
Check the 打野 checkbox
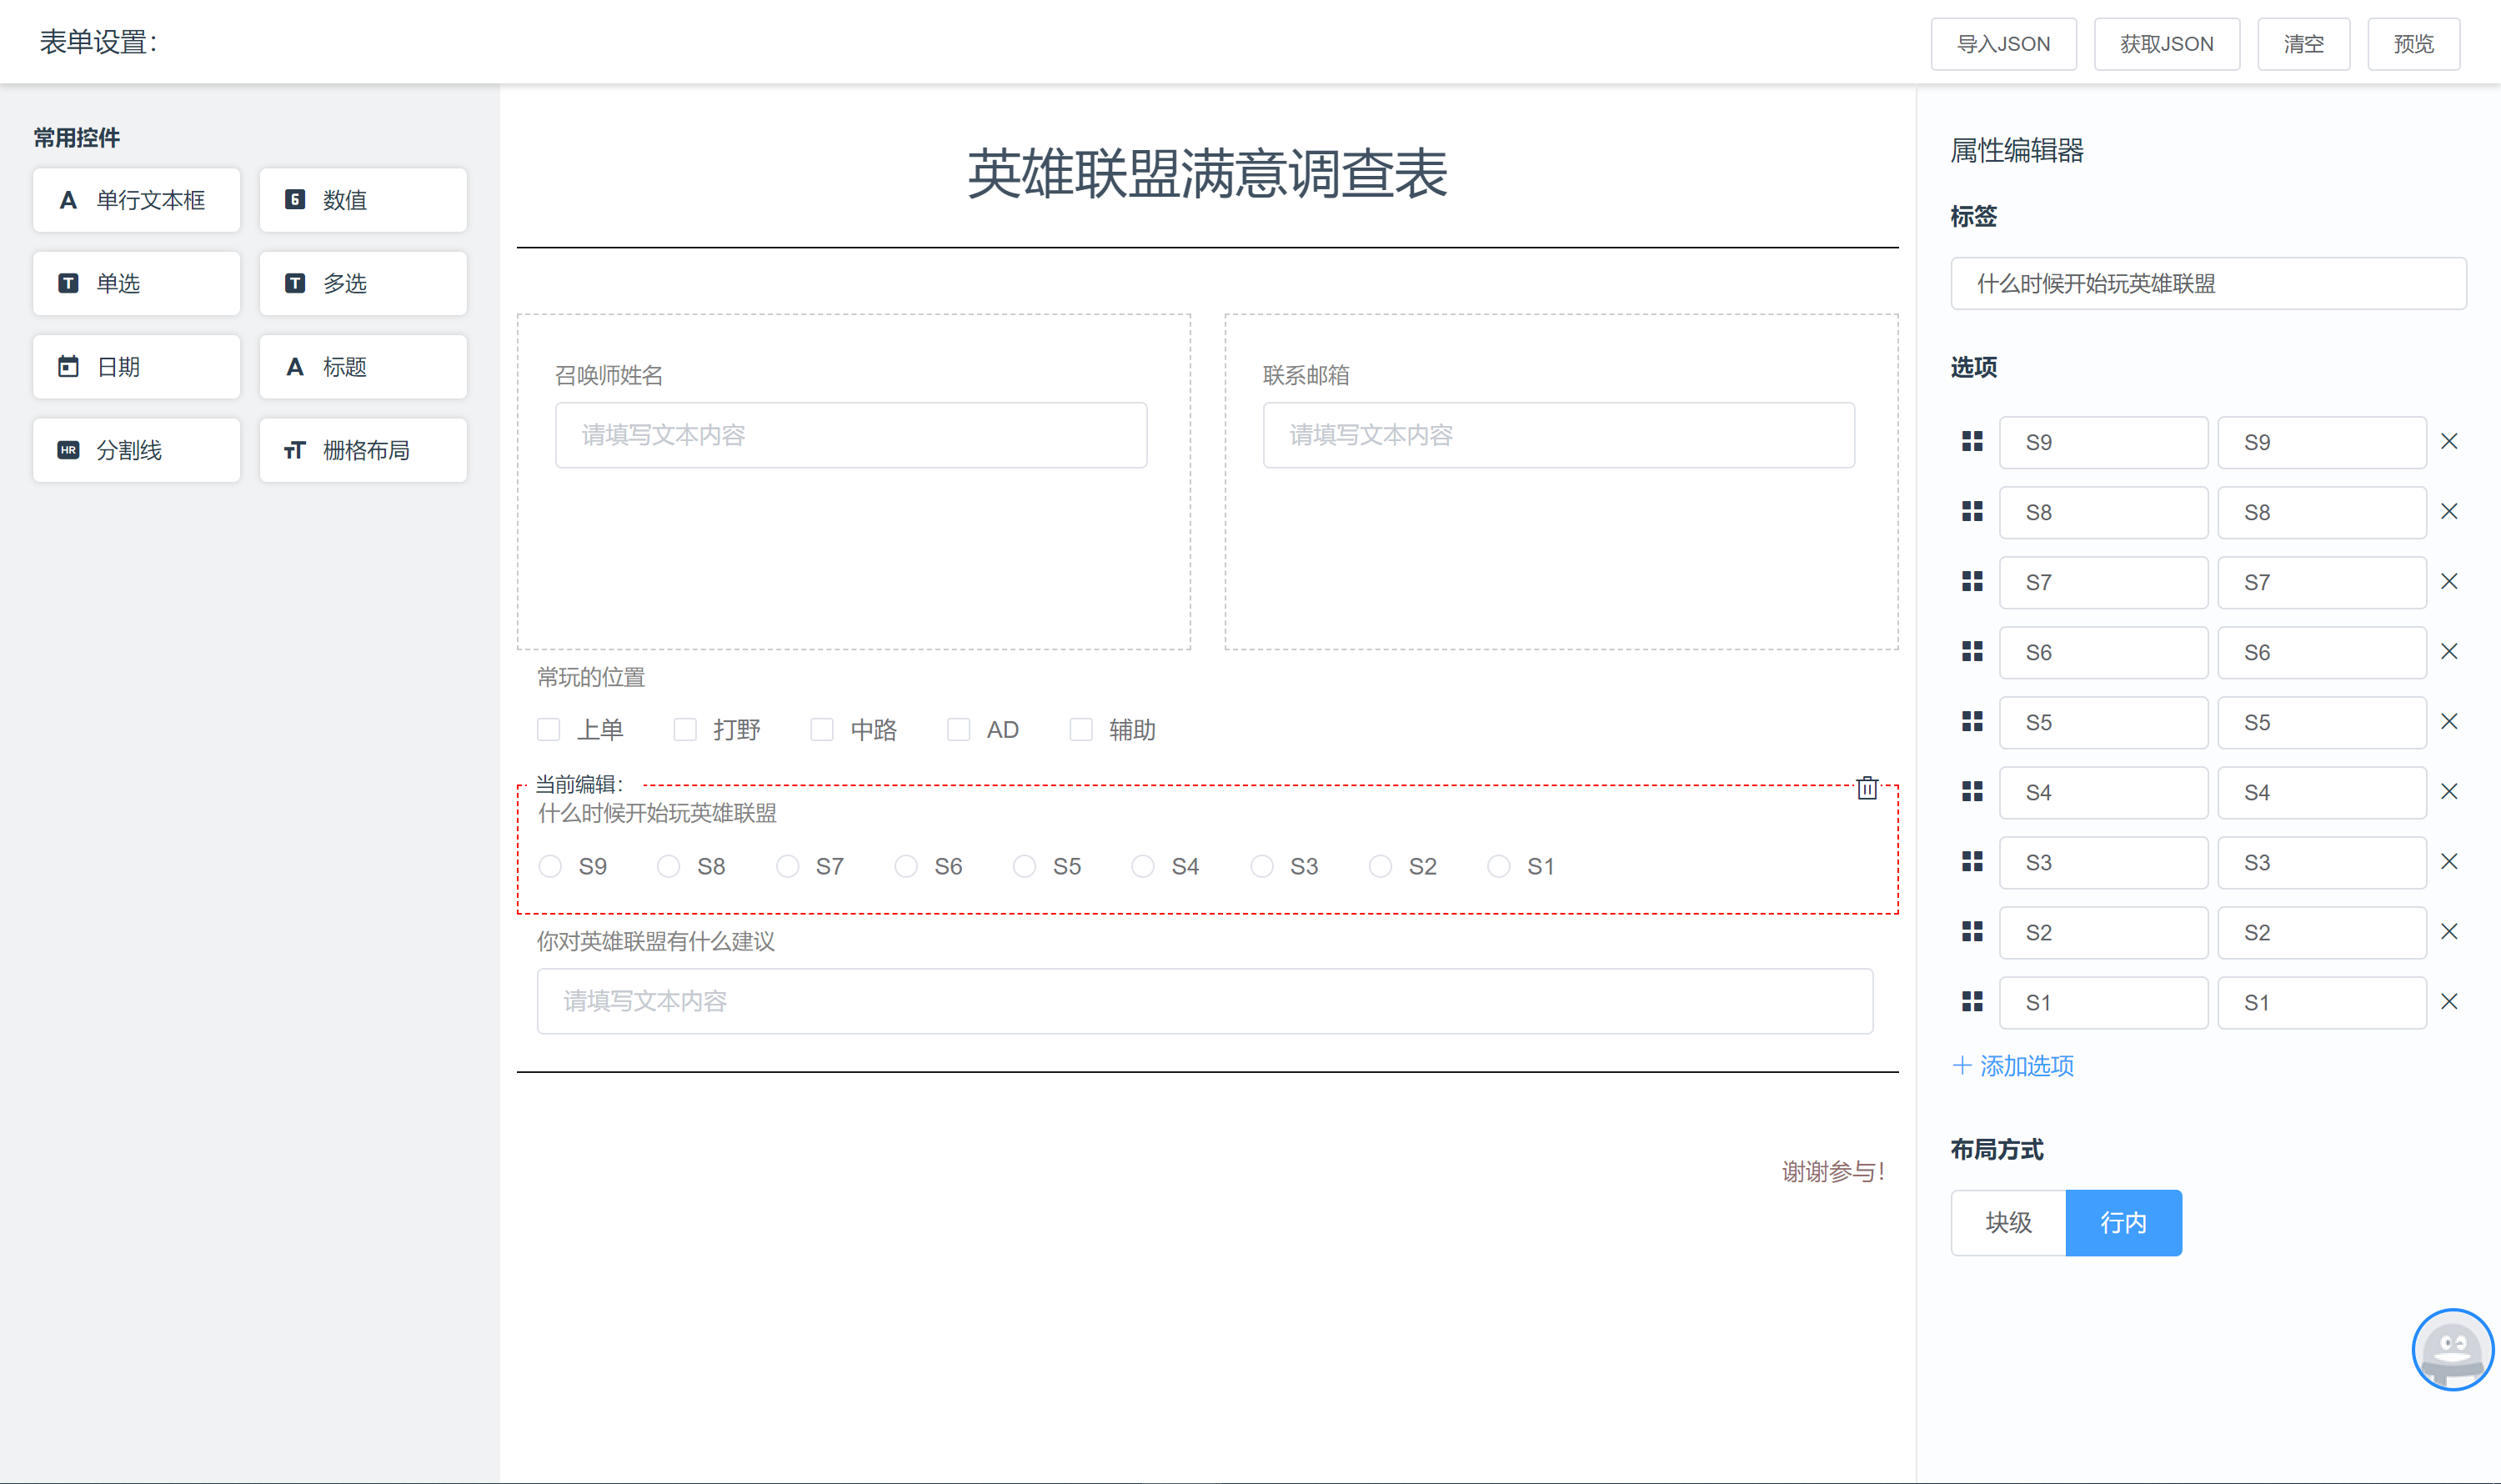click(685, 730)
